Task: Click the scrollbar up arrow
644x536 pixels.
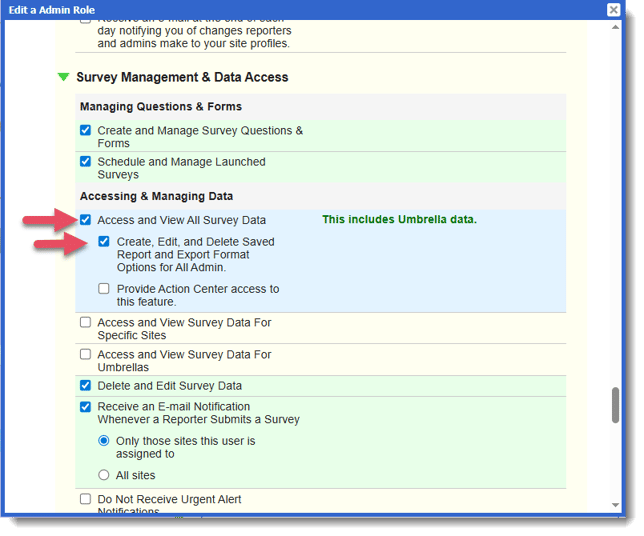Action: click(x=616, y=28)
